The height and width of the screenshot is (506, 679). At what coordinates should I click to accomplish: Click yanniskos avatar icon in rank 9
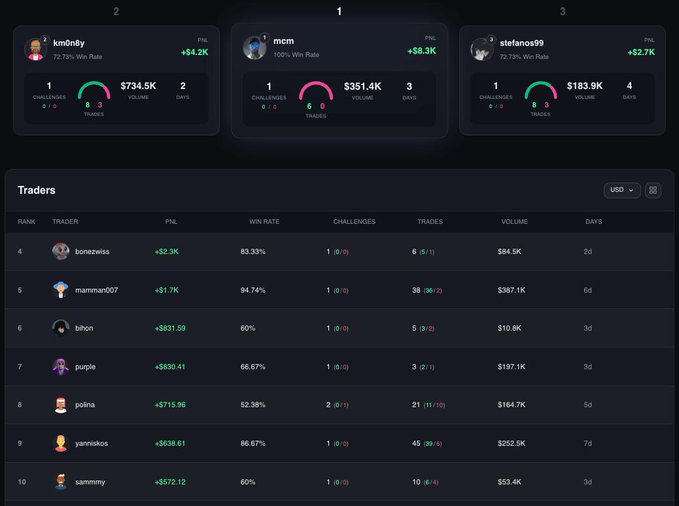point(61,443)
